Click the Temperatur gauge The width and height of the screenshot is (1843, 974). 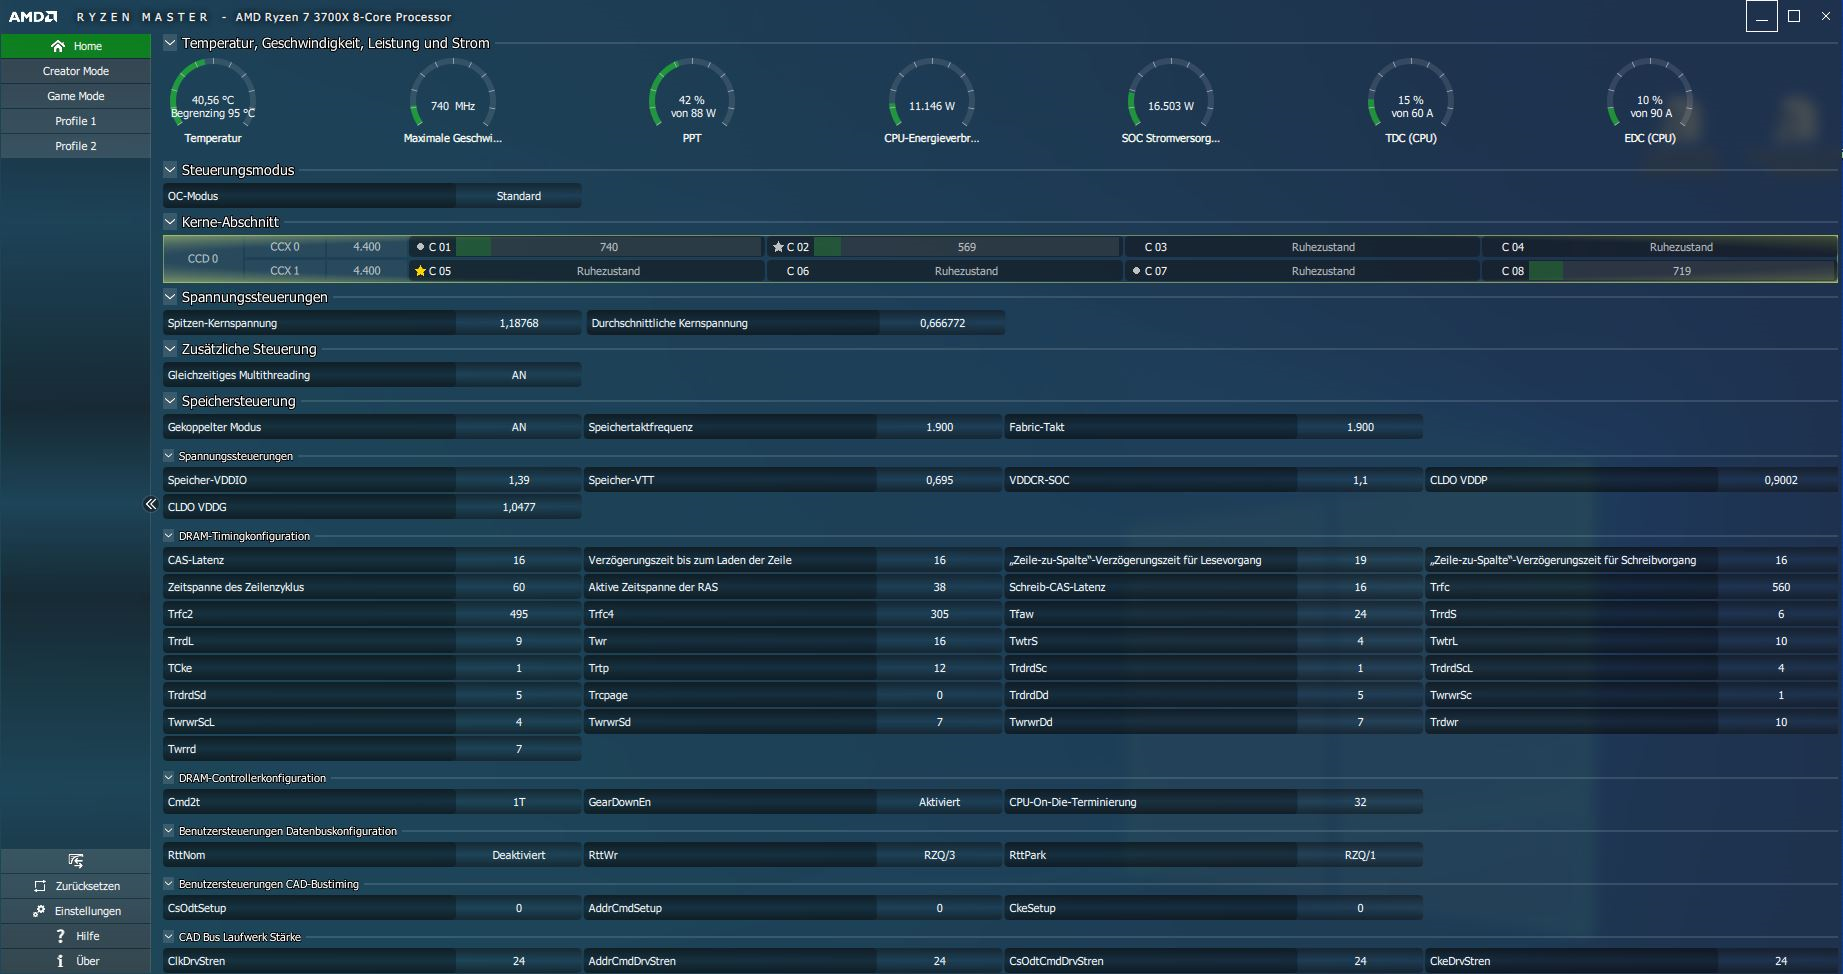click(213, 101)
